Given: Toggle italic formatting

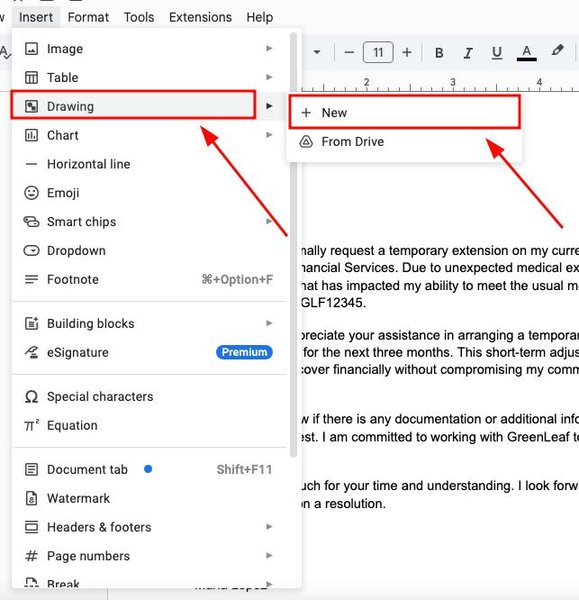Looking at the screenshot, I should pos(468,52).
